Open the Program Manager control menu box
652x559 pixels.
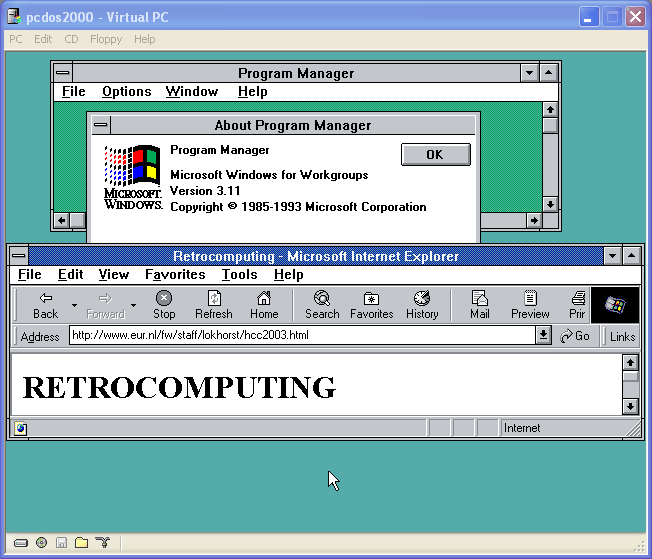[x=63, y=73]
